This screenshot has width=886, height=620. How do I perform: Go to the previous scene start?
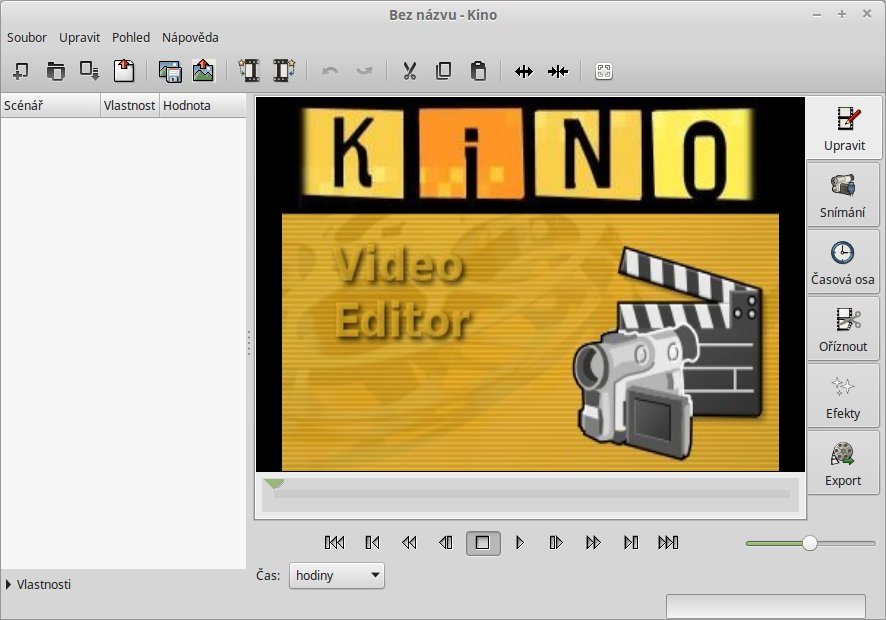372,543
